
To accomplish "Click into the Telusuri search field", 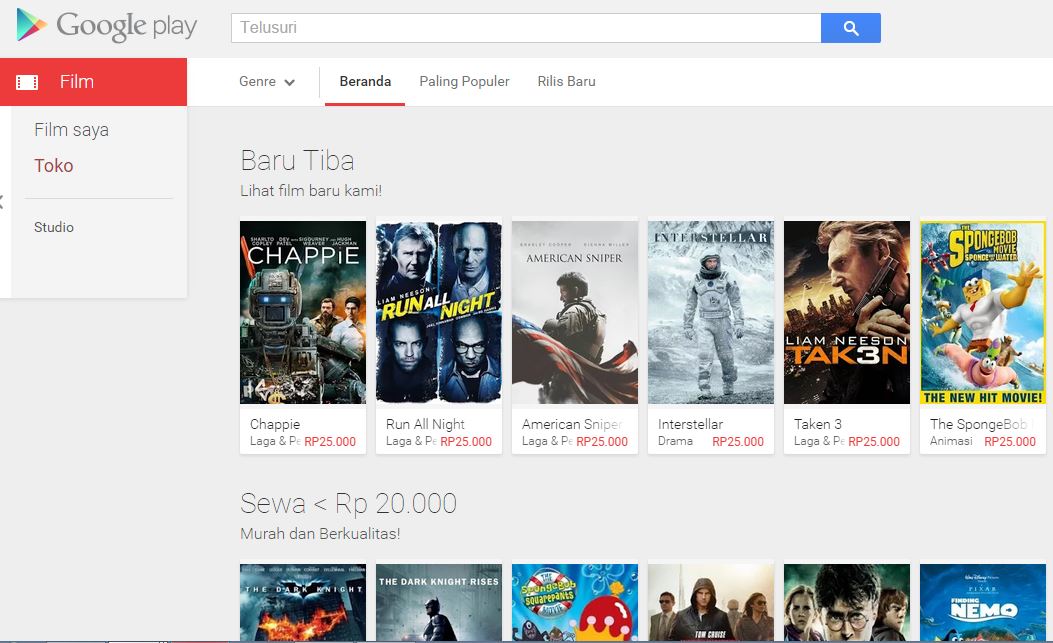I will (525, 28).
